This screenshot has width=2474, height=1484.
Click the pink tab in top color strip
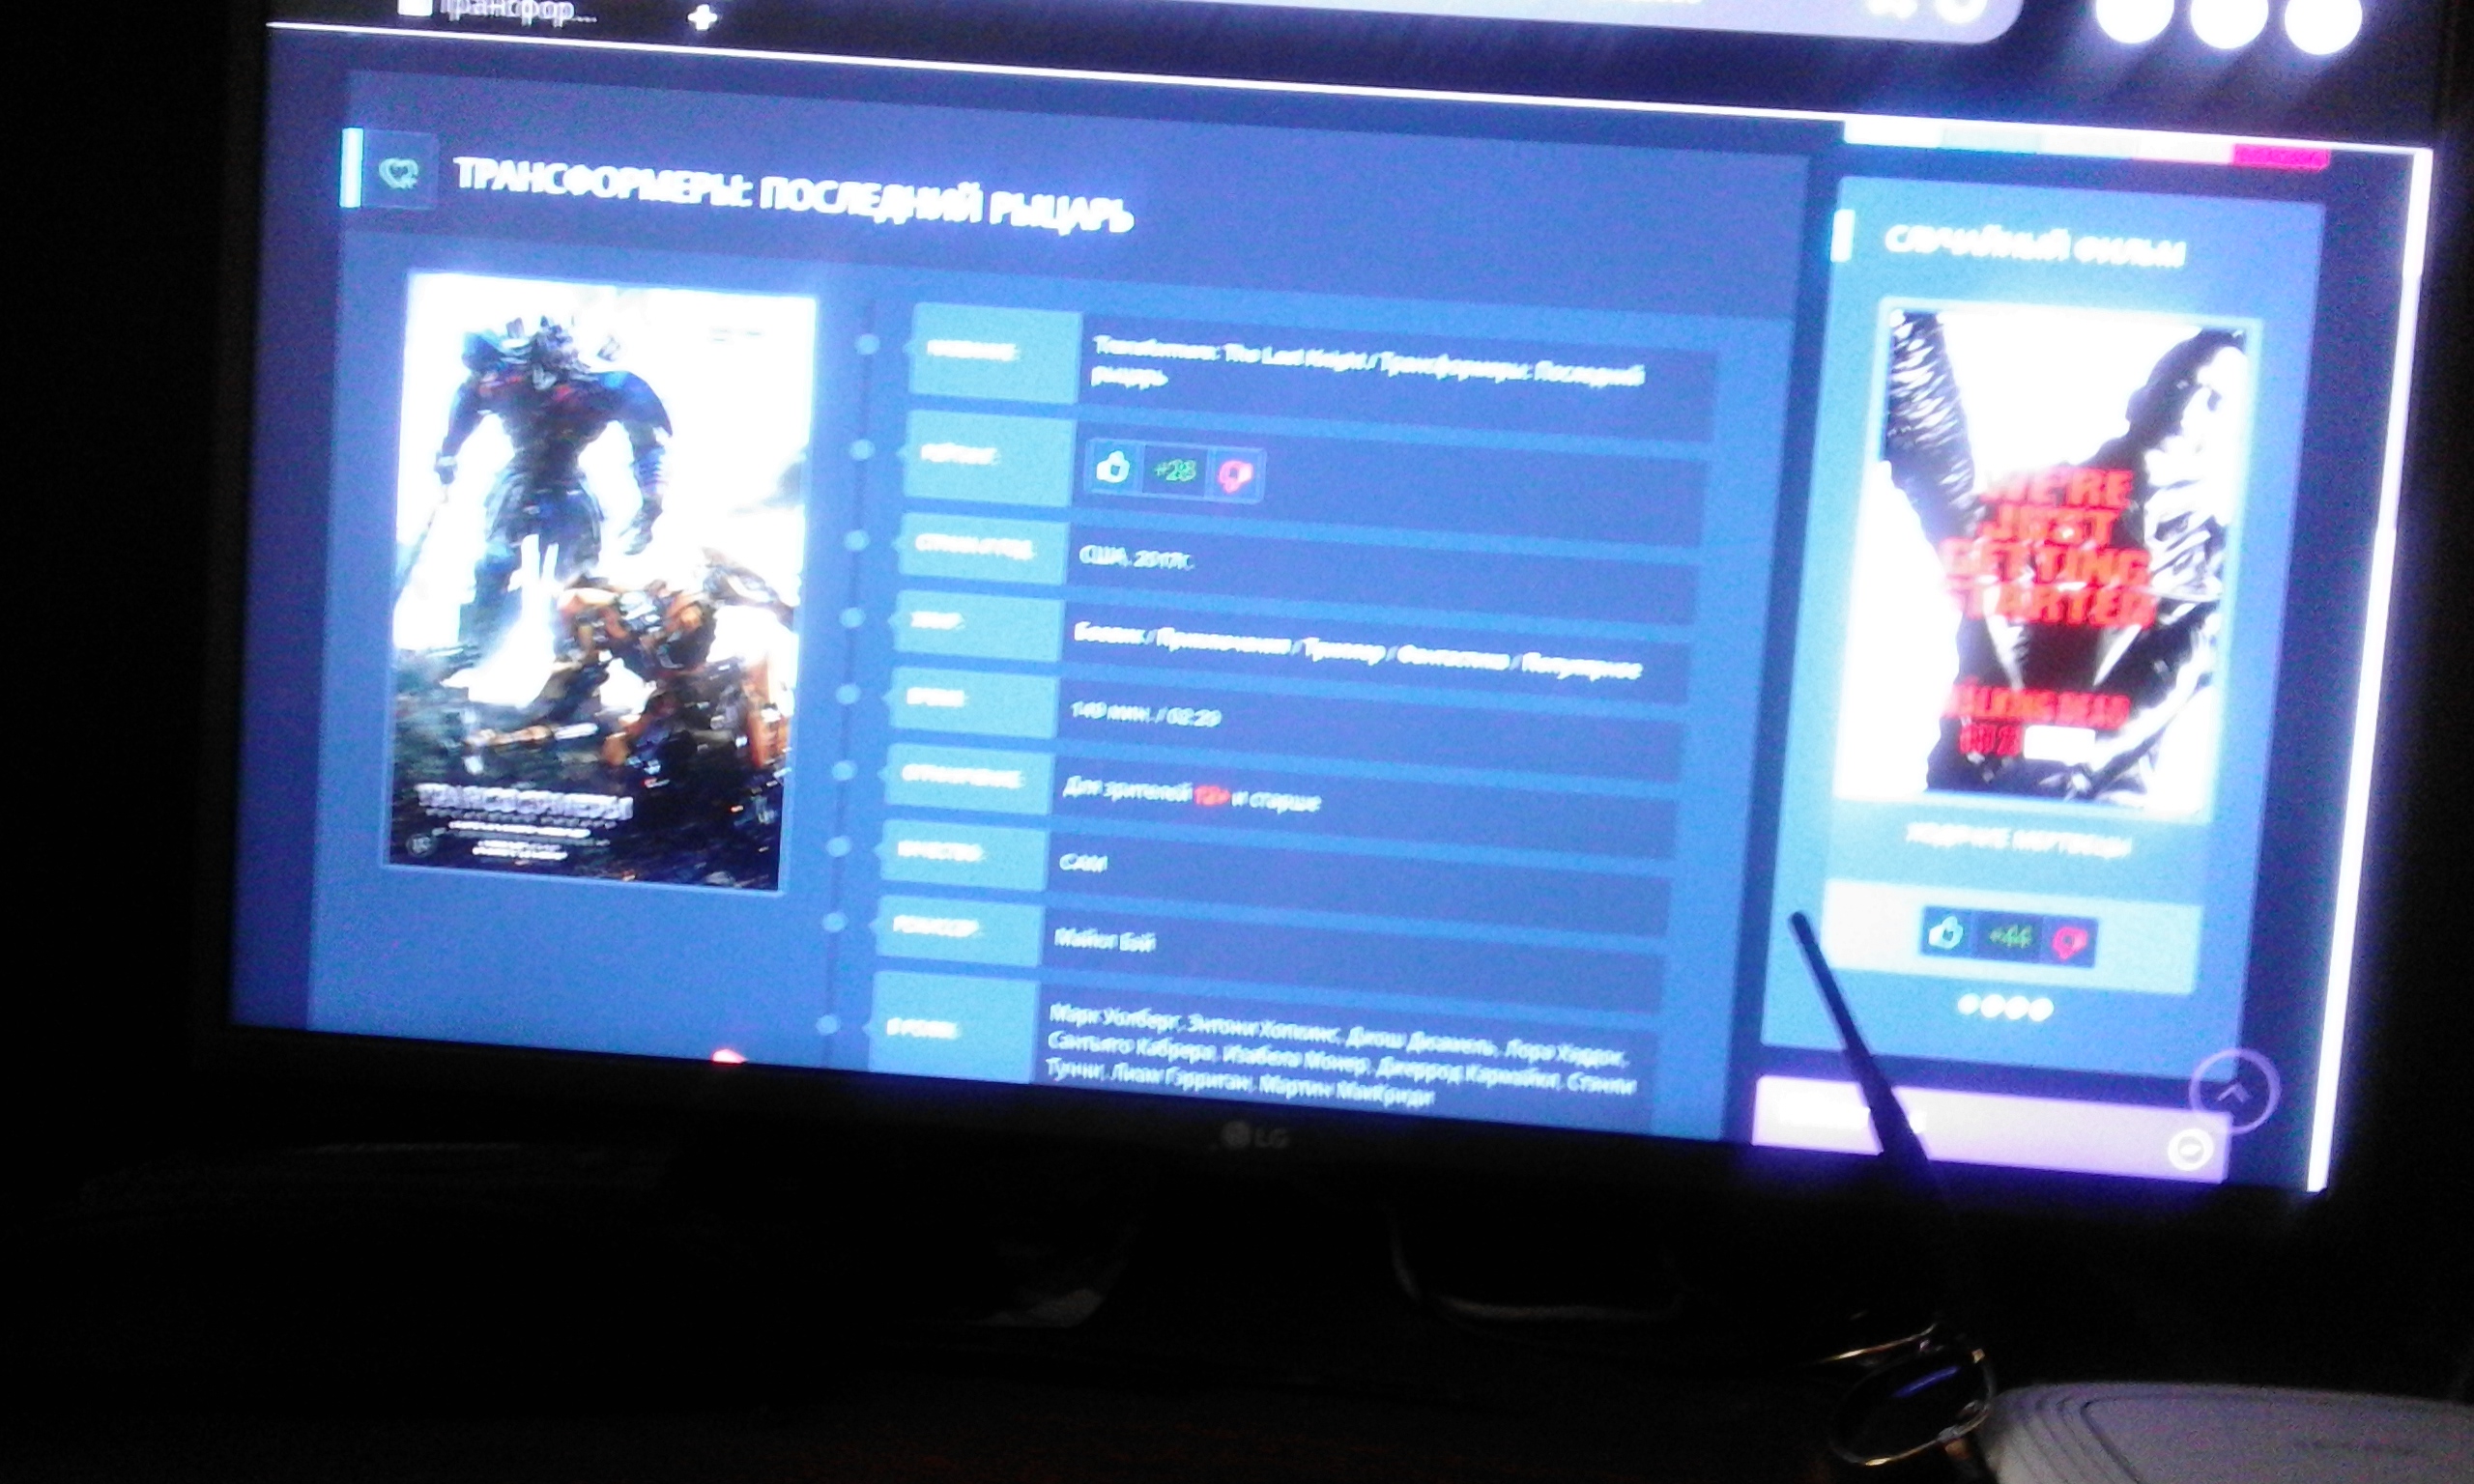click(2283, 158)
